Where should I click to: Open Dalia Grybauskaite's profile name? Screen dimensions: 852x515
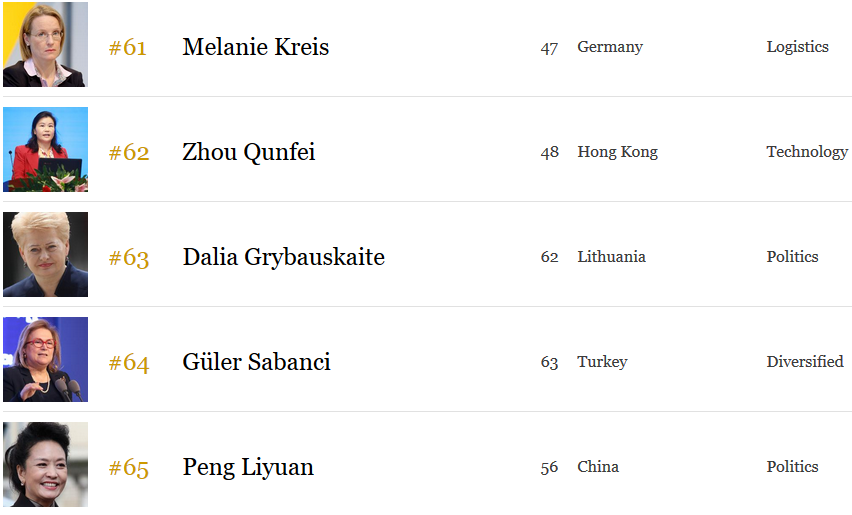click(284, 257)
